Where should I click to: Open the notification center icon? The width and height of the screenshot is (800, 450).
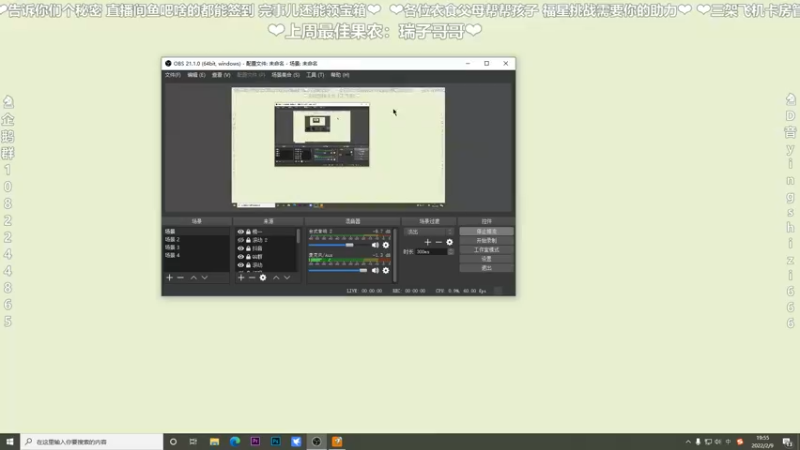[788, 442]
